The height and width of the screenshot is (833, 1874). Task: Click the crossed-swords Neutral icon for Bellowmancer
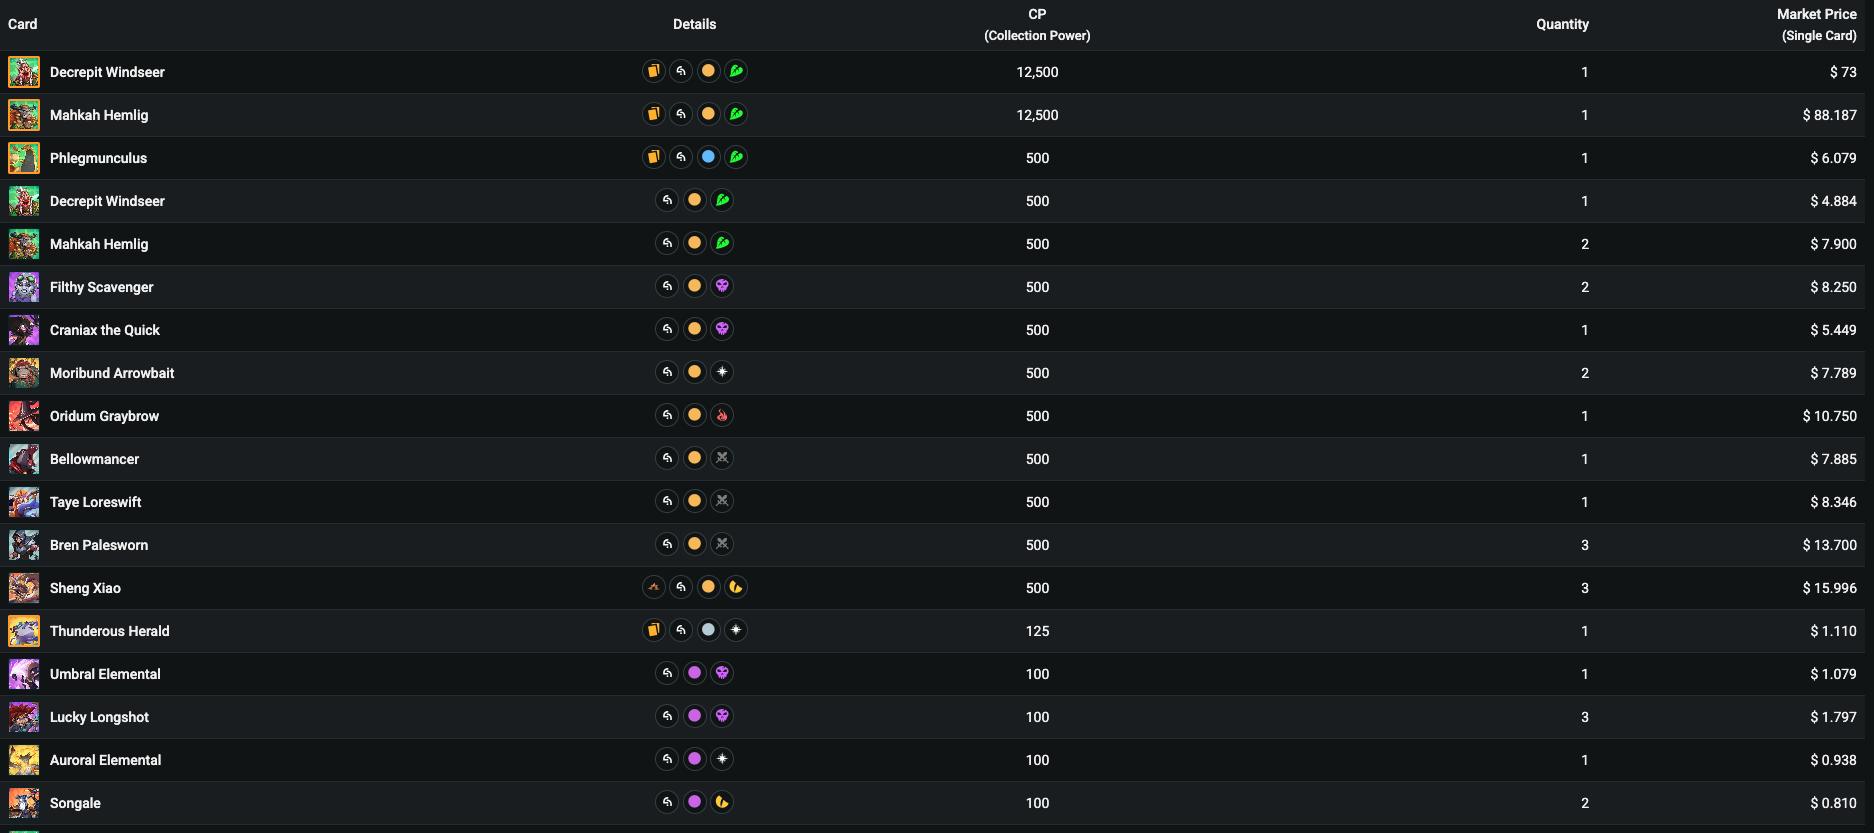[x=722, y=458]
